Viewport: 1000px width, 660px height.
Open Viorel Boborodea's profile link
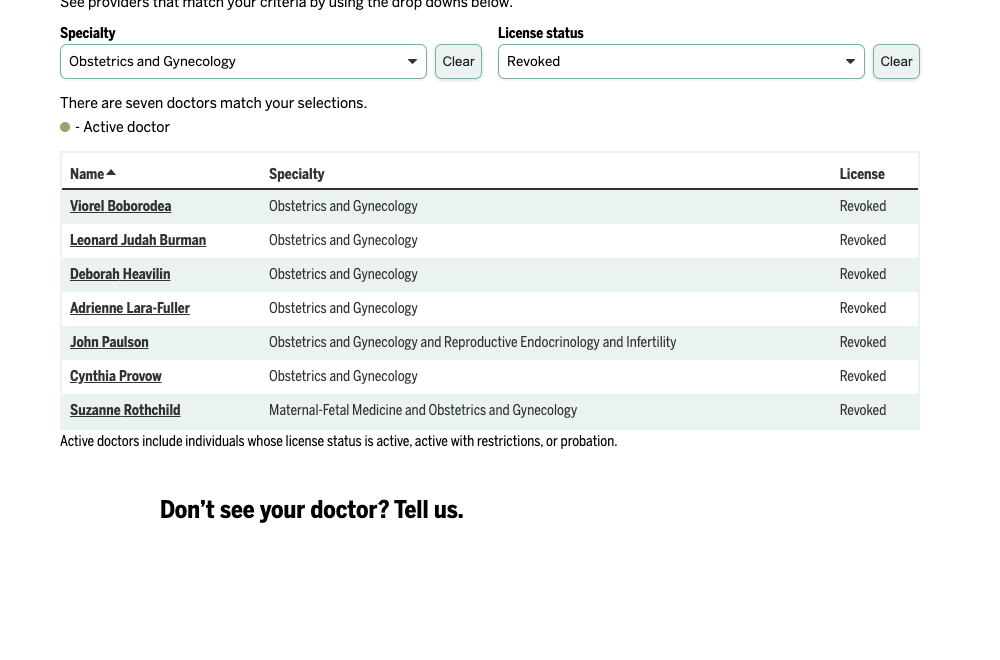[121, 206]
